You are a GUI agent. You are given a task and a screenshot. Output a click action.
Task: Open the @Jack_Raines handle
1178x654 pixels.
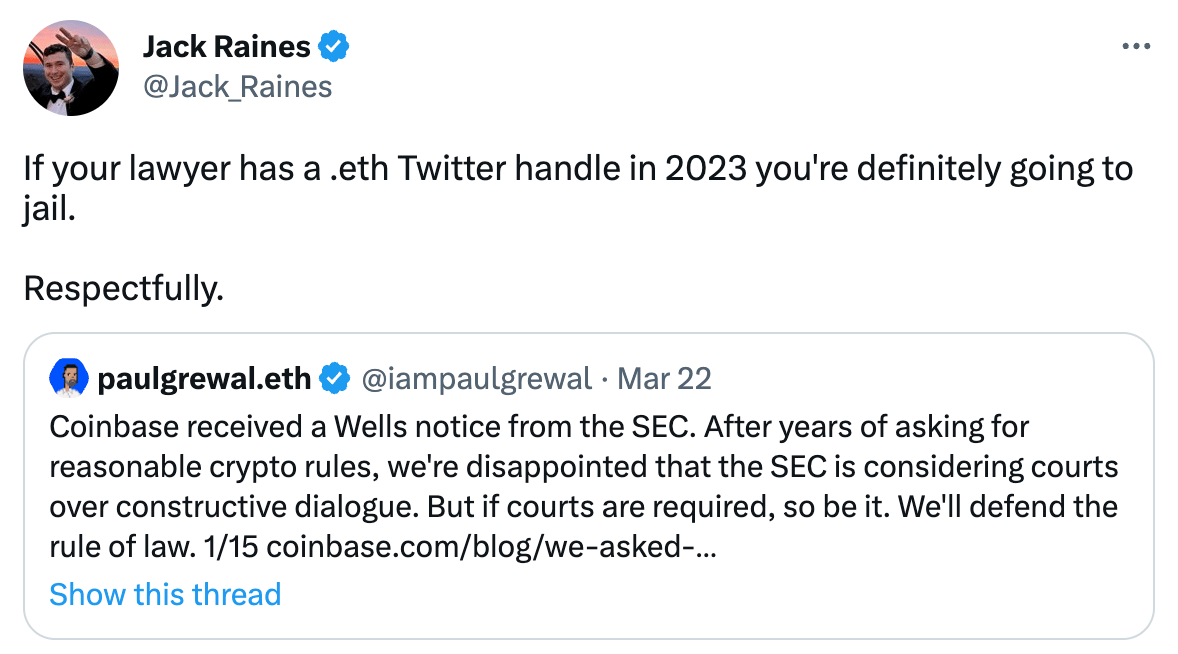point(237,87)
